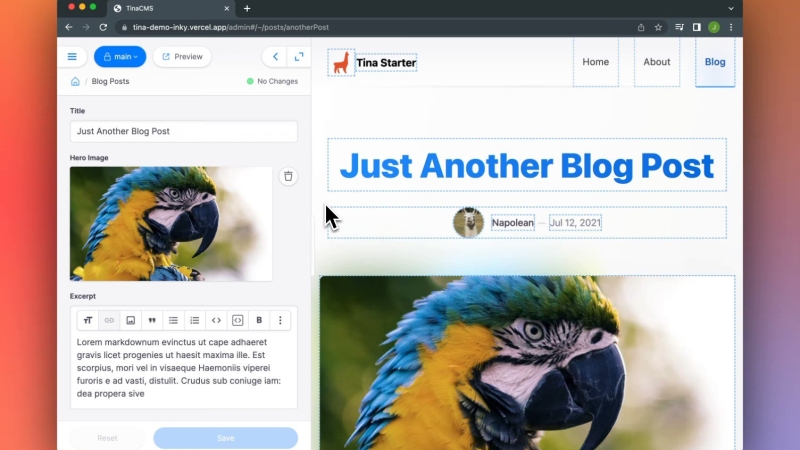This screenshot has width=800, height=450.
Task: Toggle bold formatting in excerpt editor
Action: point(259,320)
